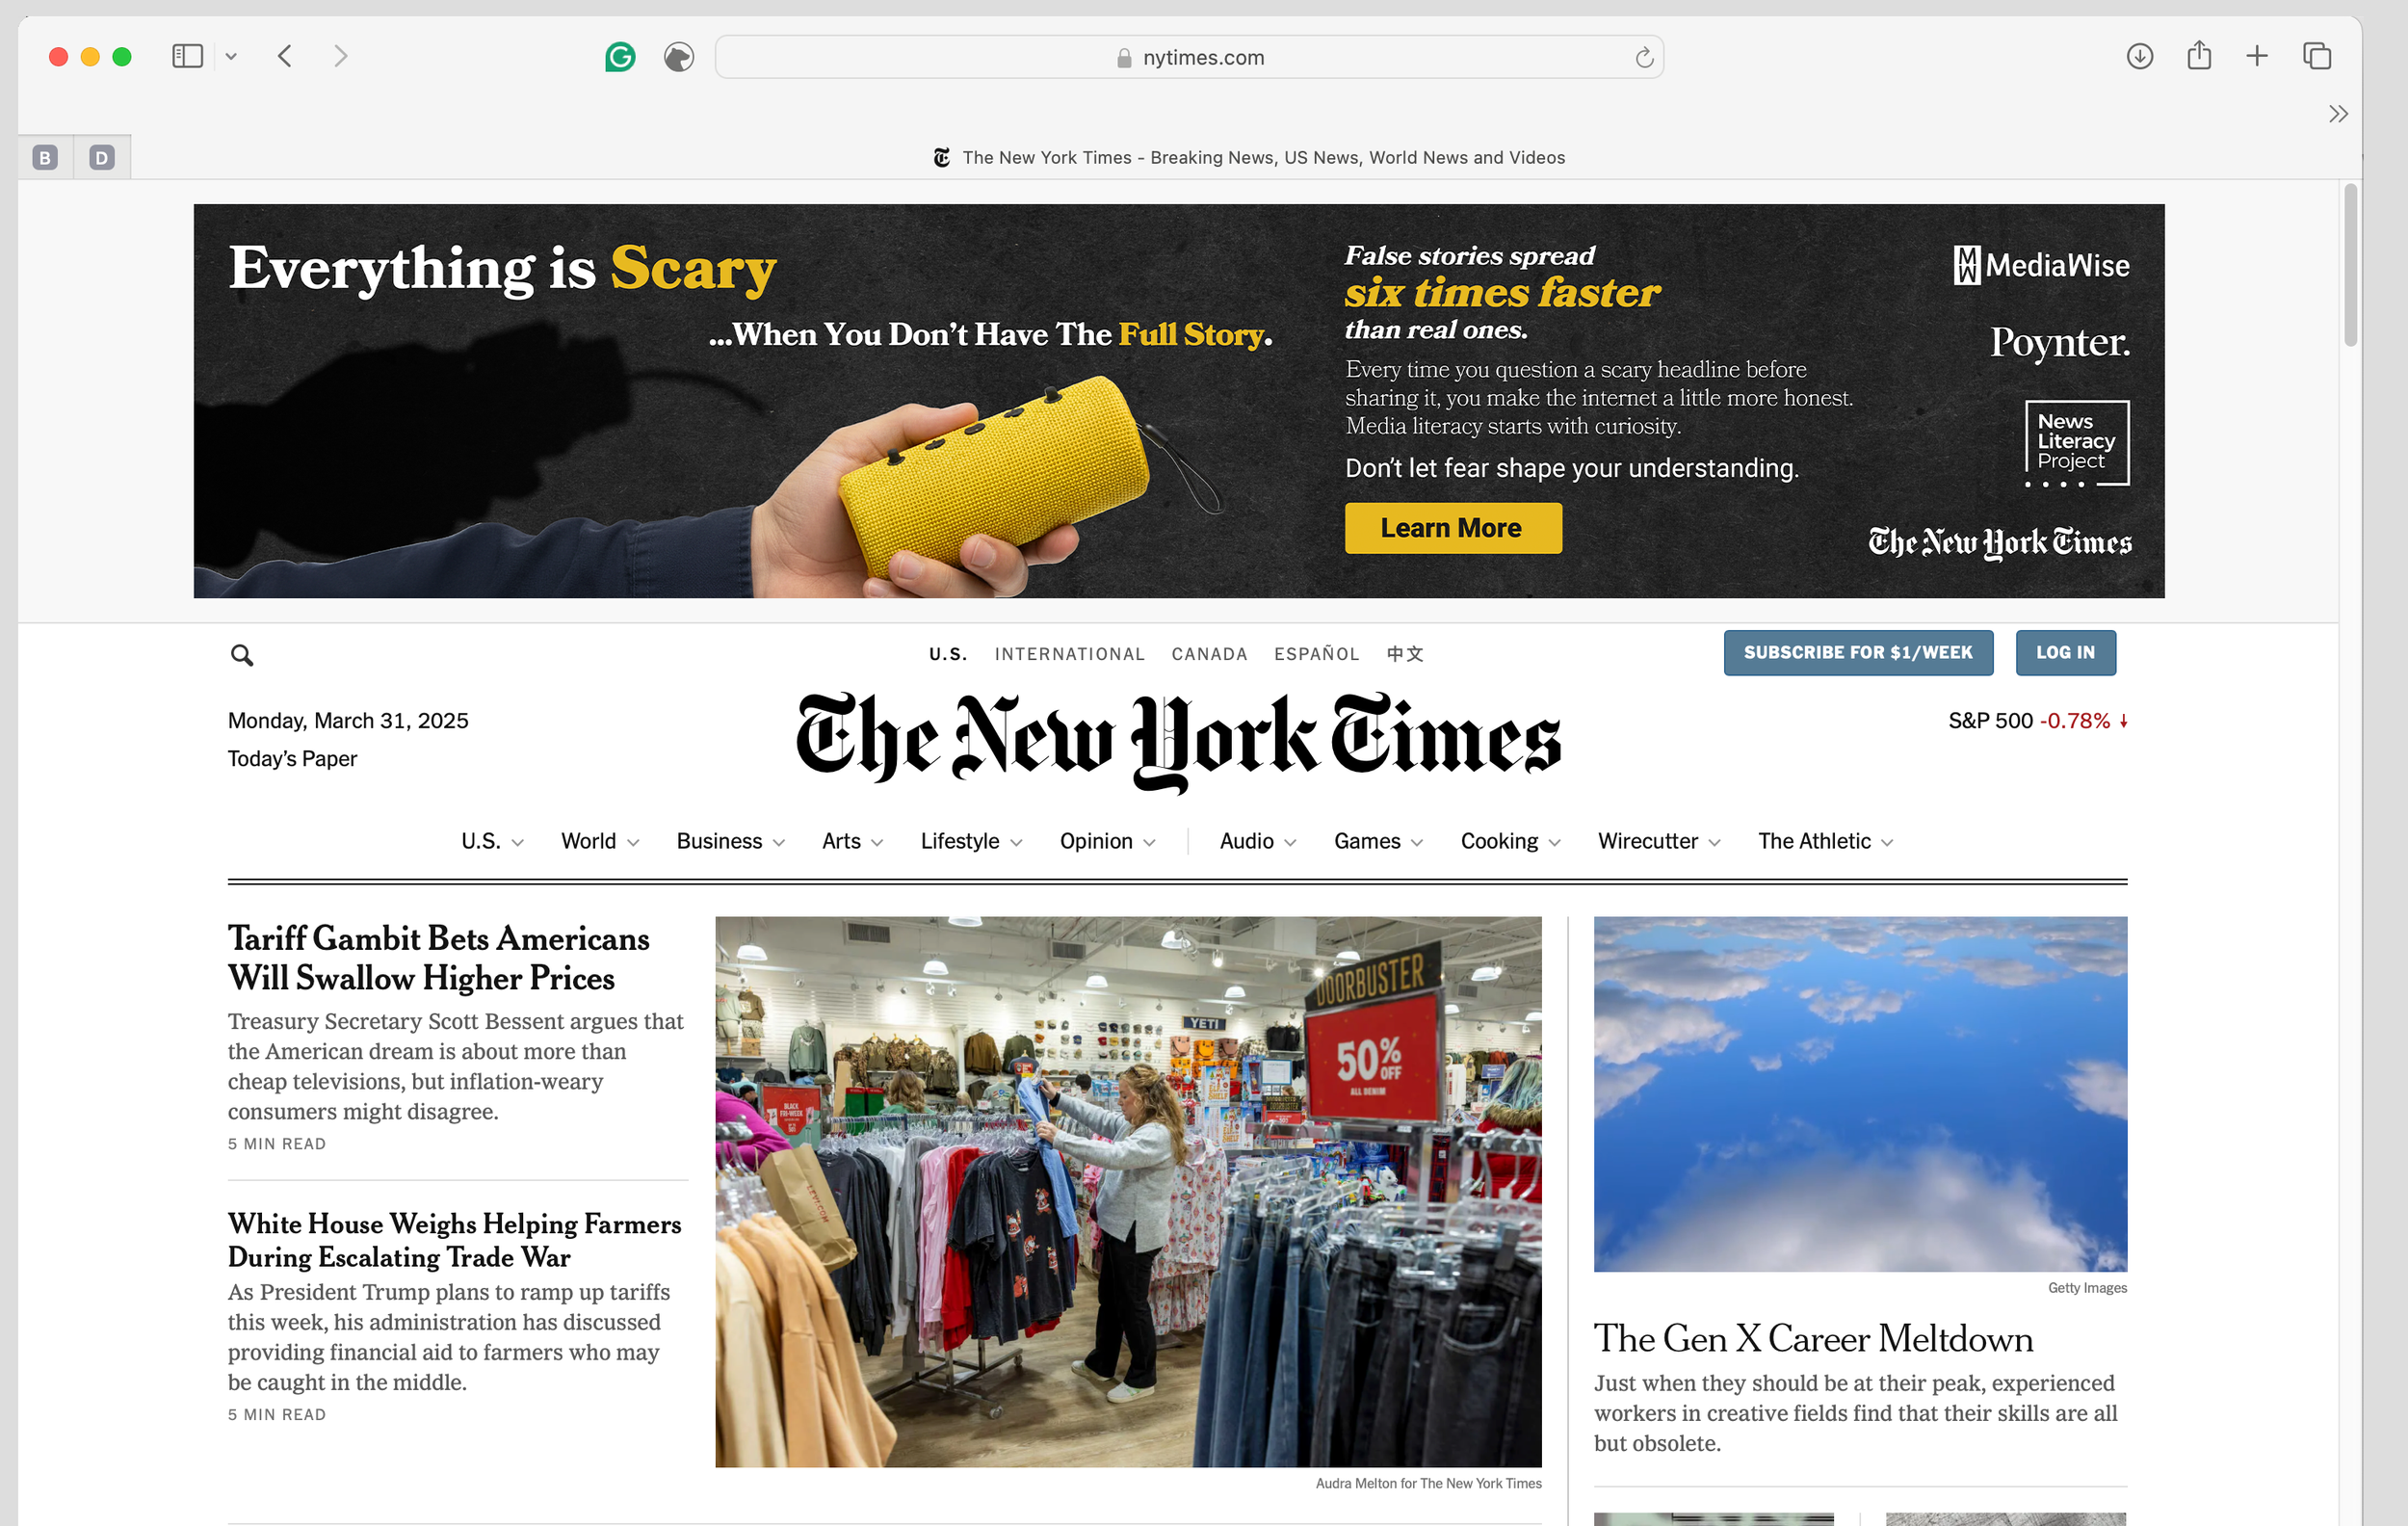Go back with the back arrow
The image size is (2408, 1526).
pos(285,56)
